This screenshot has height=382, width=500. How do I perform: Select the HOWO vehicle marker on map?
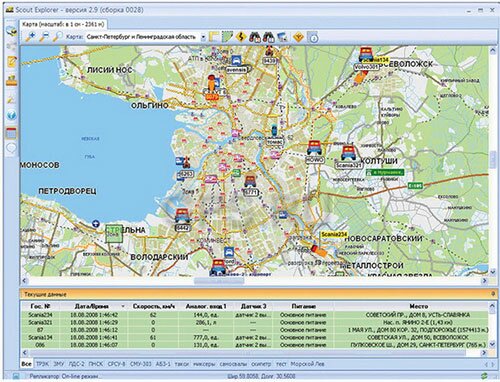[x=314, y=148]
